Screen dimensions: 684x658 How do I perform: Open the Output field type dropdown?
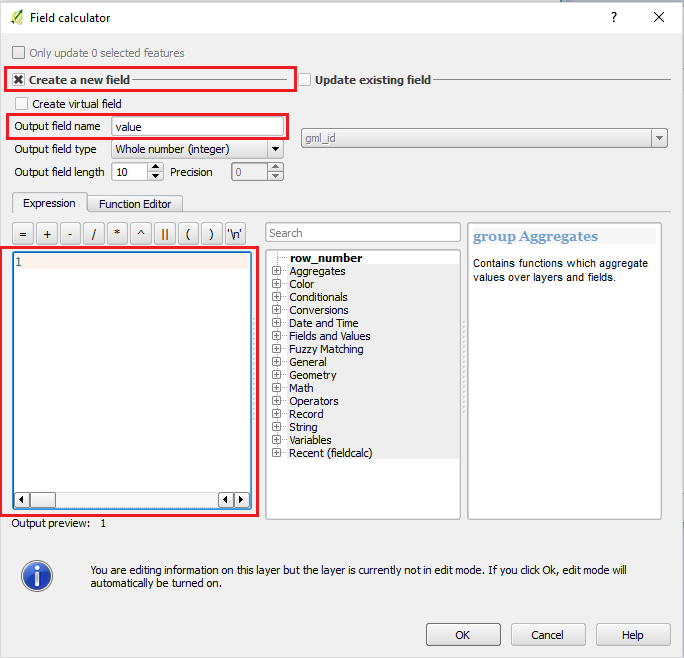point(197,149)
